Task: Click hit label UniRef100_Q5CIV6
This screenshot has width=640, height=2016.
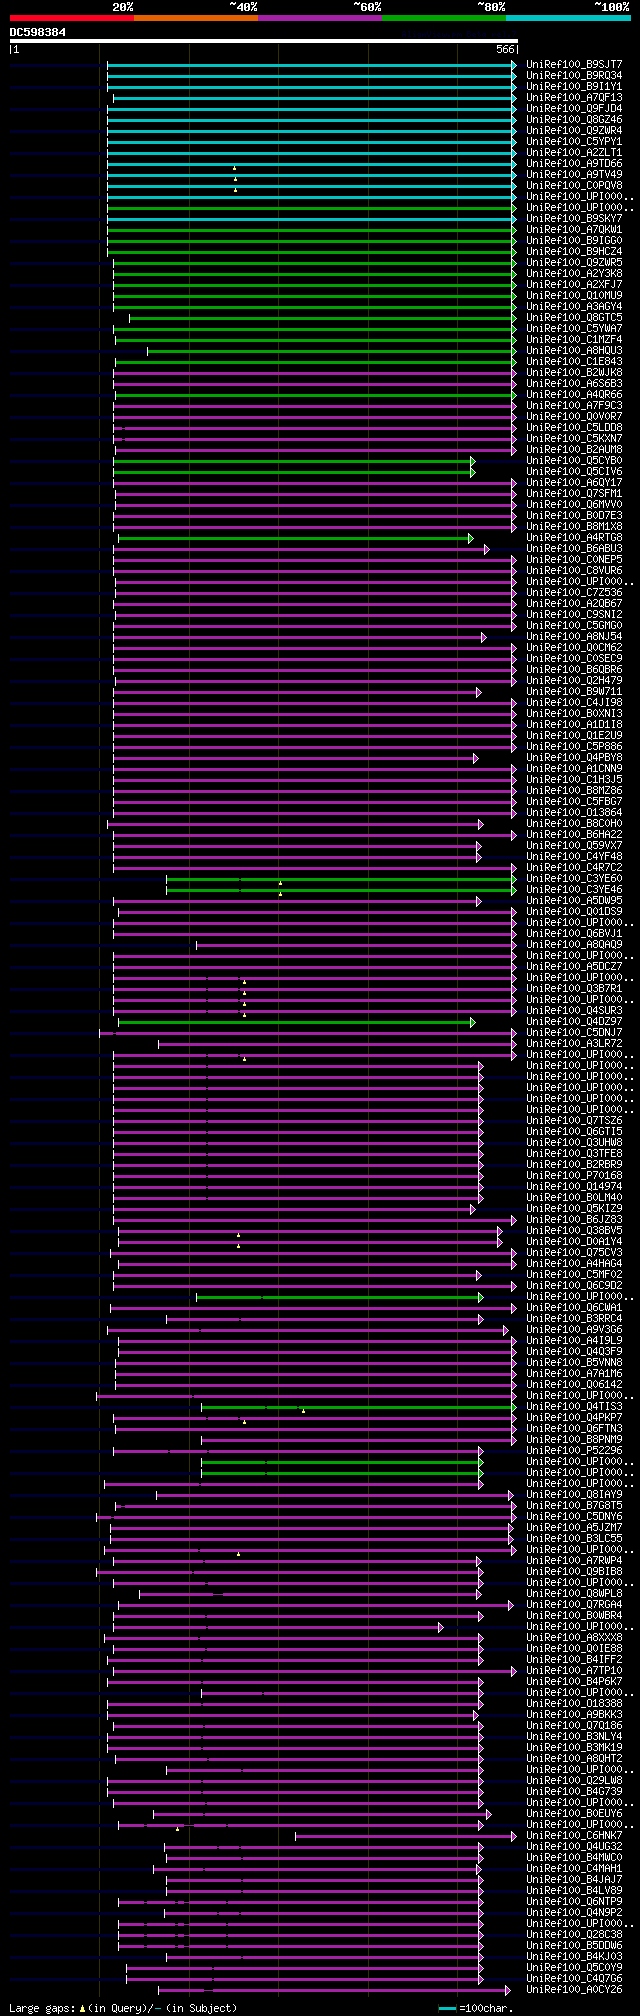Action: click(574, 472)
